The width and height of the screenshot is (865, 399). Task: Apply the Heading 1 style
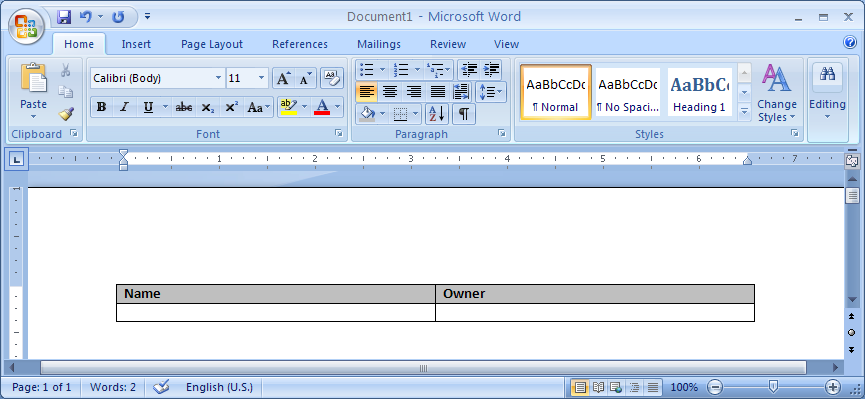coord(700,92)
